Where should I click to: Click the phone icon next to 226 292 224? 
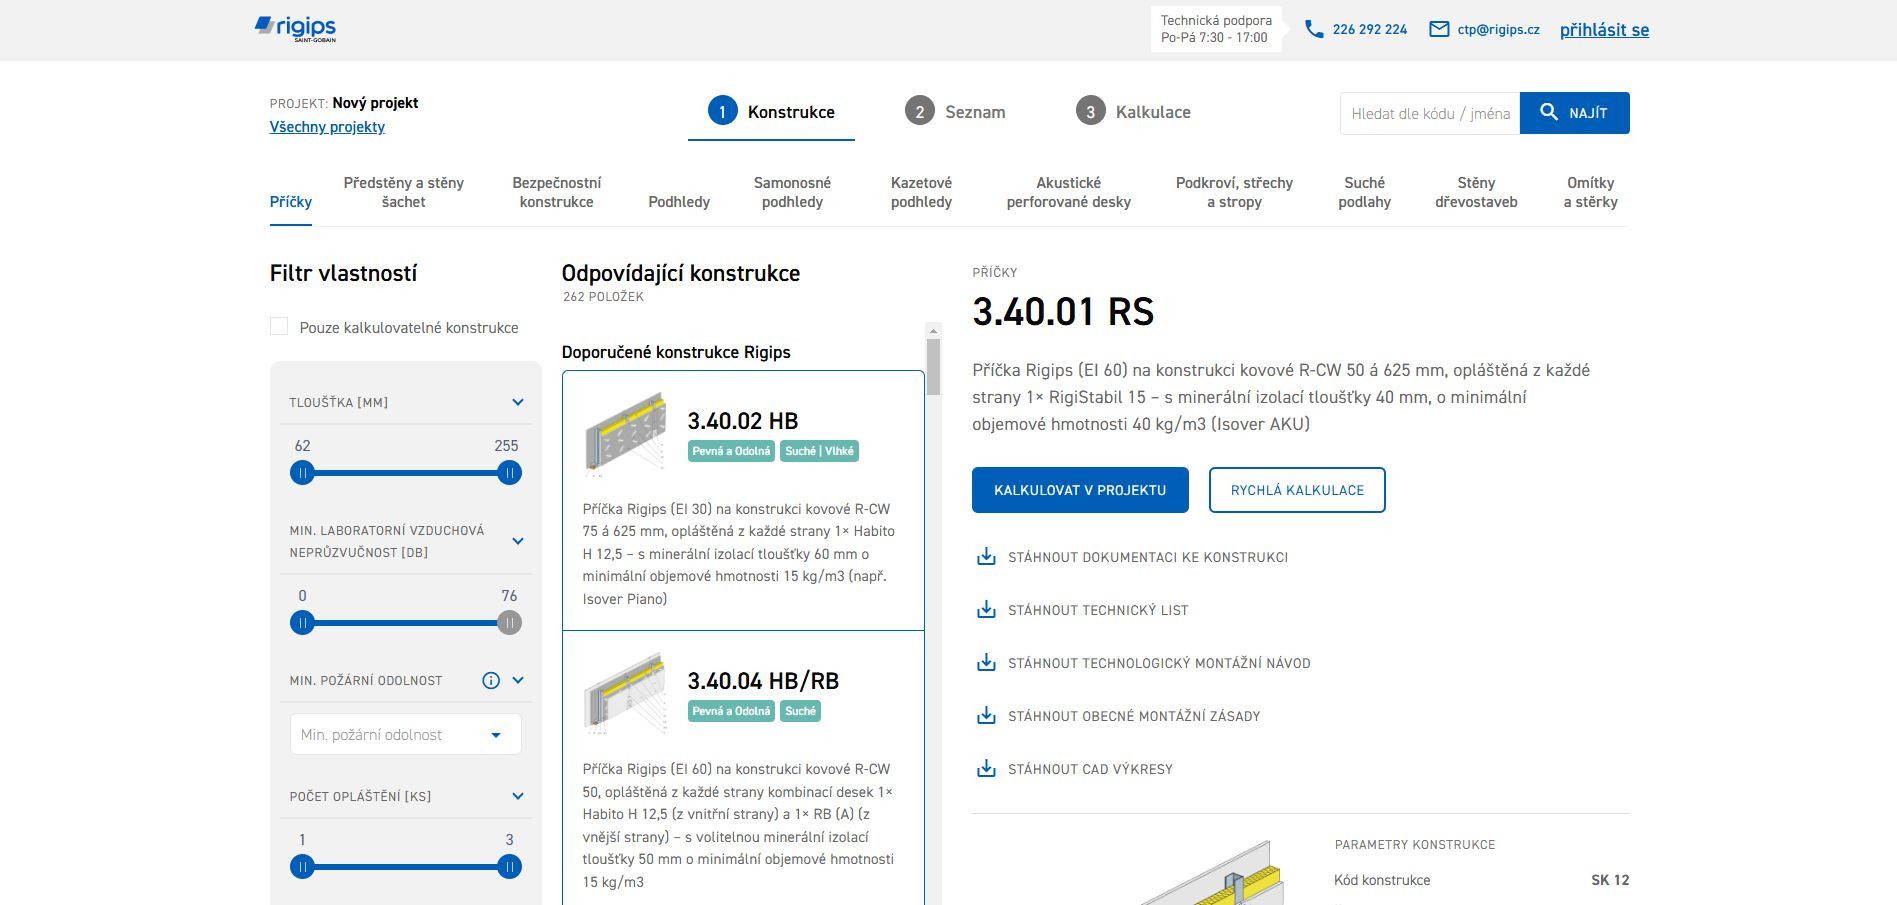1314,30
